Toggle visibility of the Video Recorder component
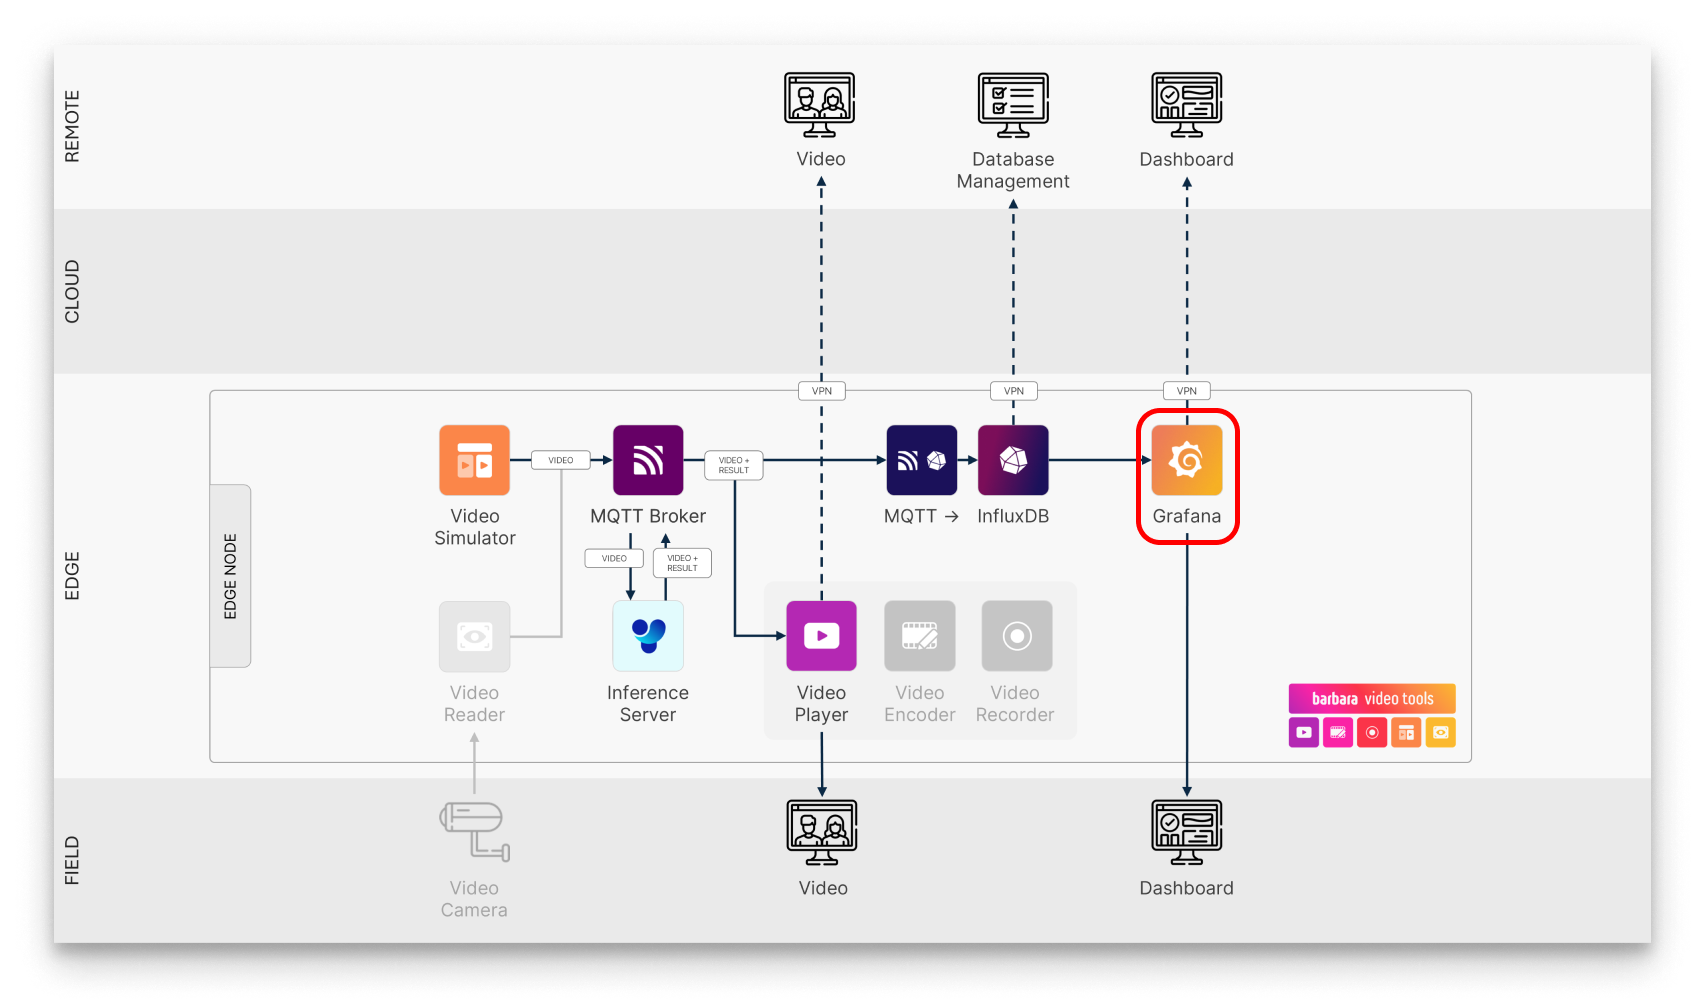The height and width of the screenshot is (1008, 1705). tap(1015, 636)
